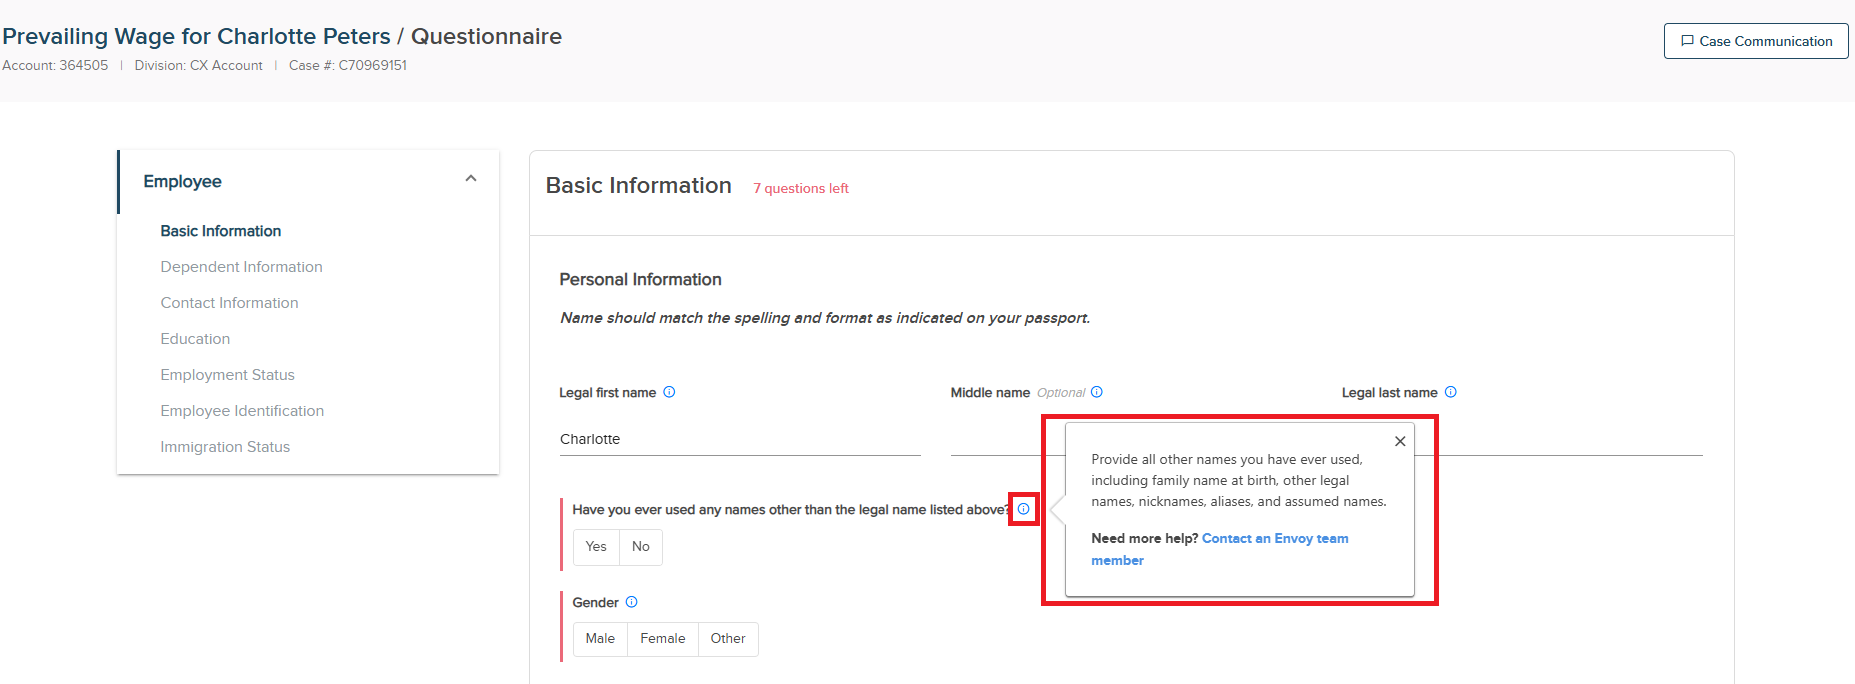This screenshot has height=684, width=1855.
Task: Collapse the Employee section chevron
Action: tap(471, 179)
